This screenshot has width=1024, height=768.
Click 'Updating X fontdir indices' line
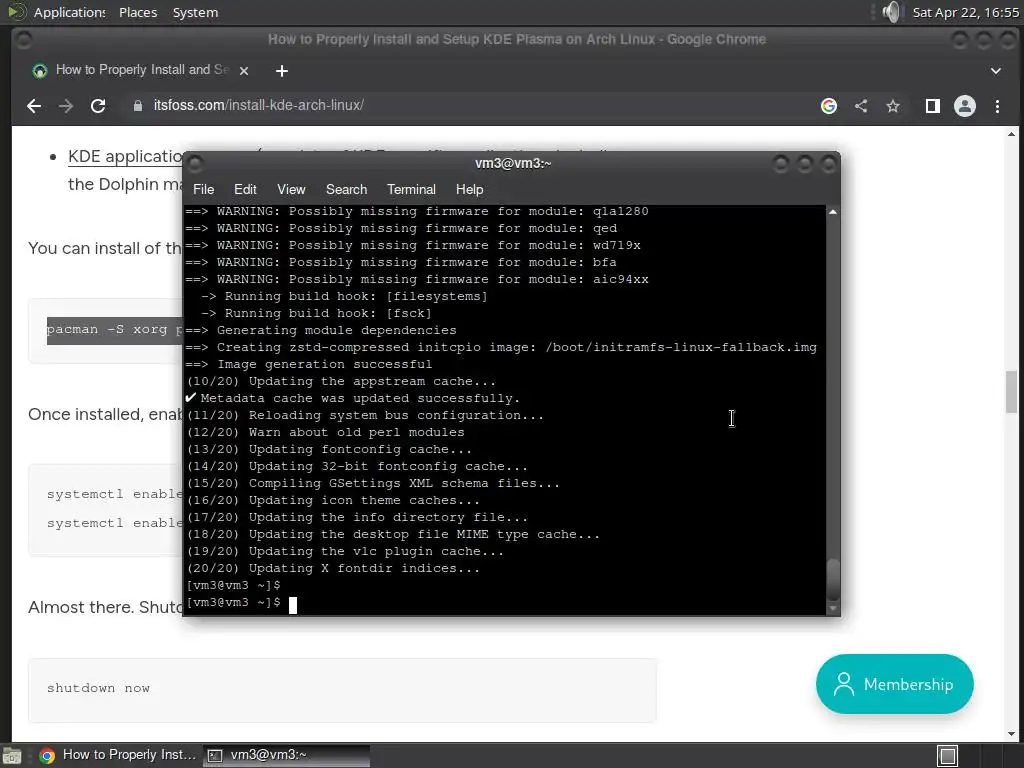333,568
